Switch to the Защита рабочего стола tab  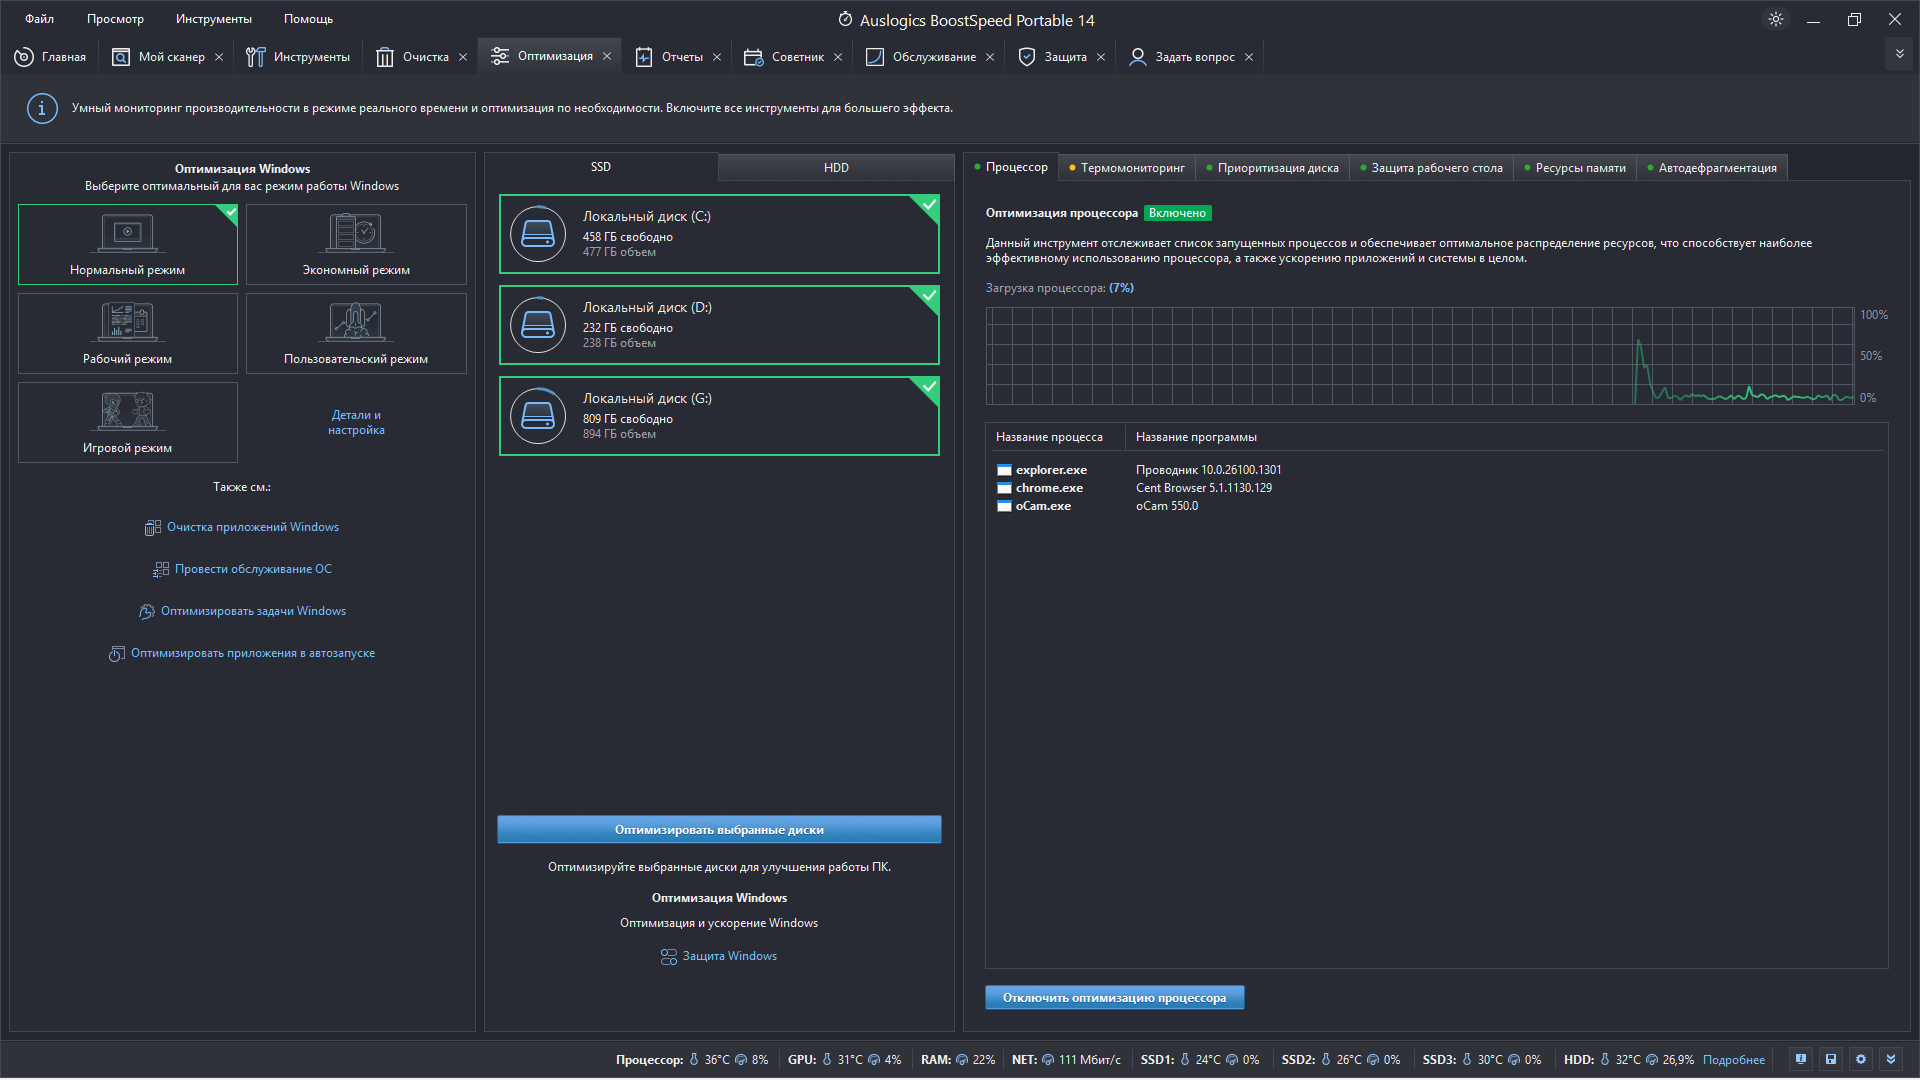(1431, 168)
